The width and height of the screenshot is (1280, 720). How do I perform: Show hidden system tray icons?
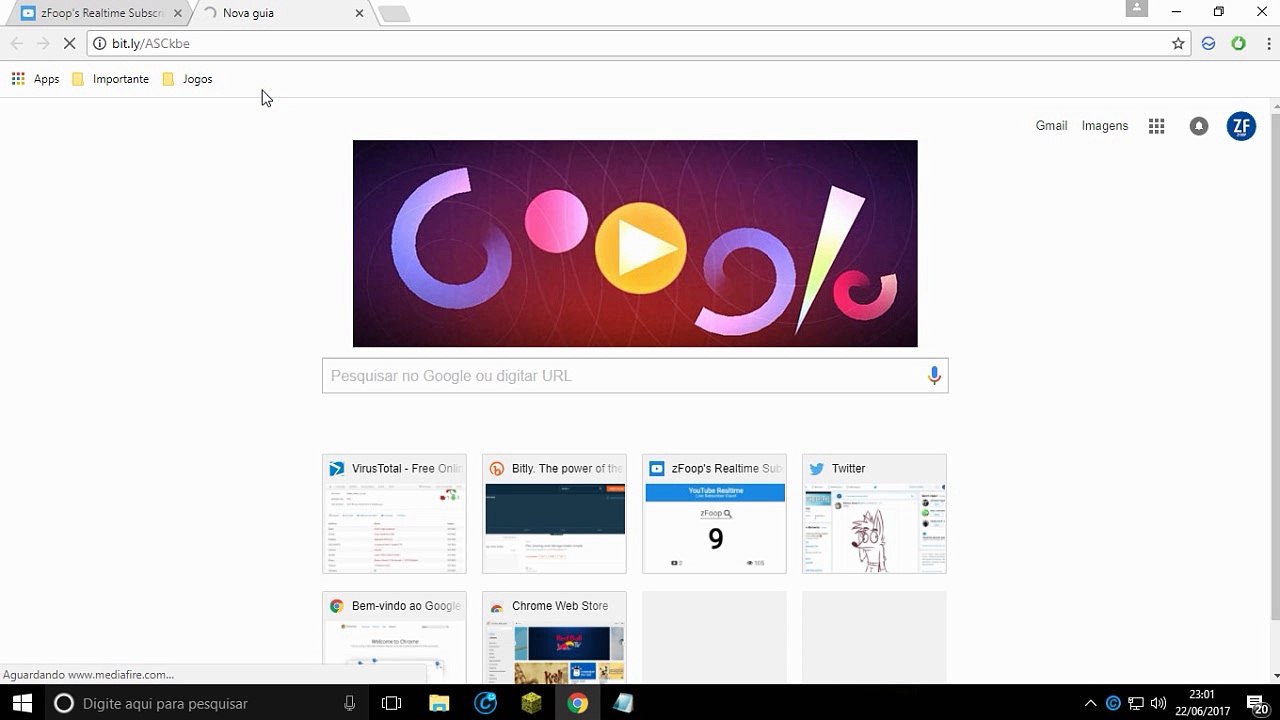(1090, 703)
